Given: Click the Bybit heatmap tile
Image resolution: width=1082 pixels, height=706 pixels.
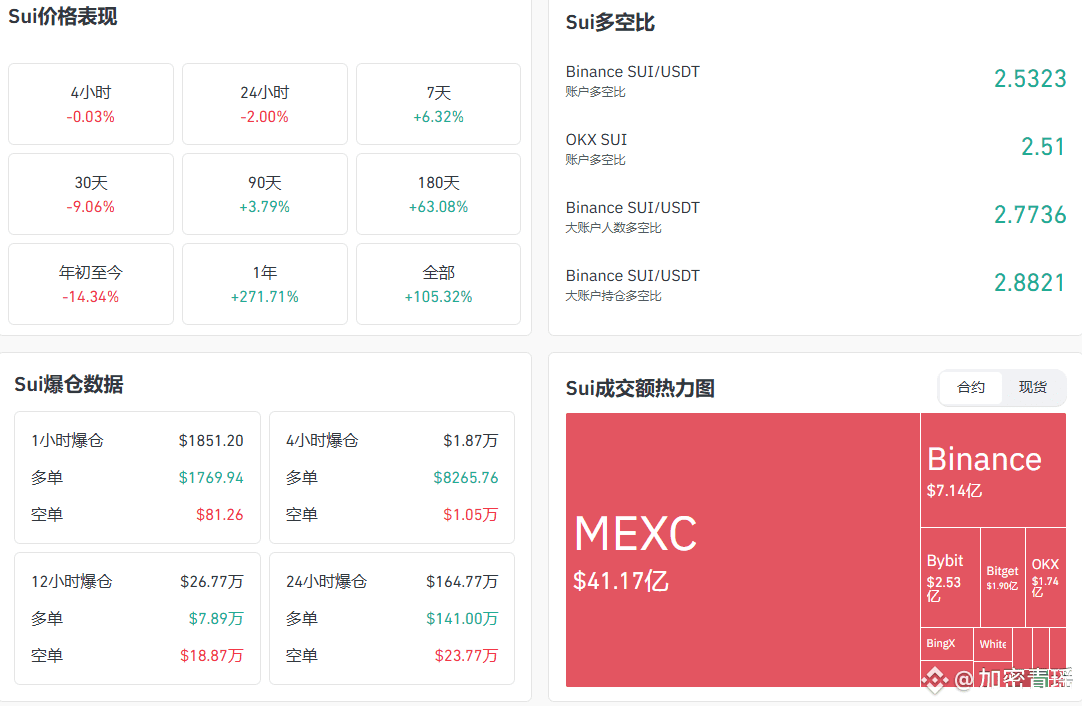Looking at the screenshot, I should point(950,577).
